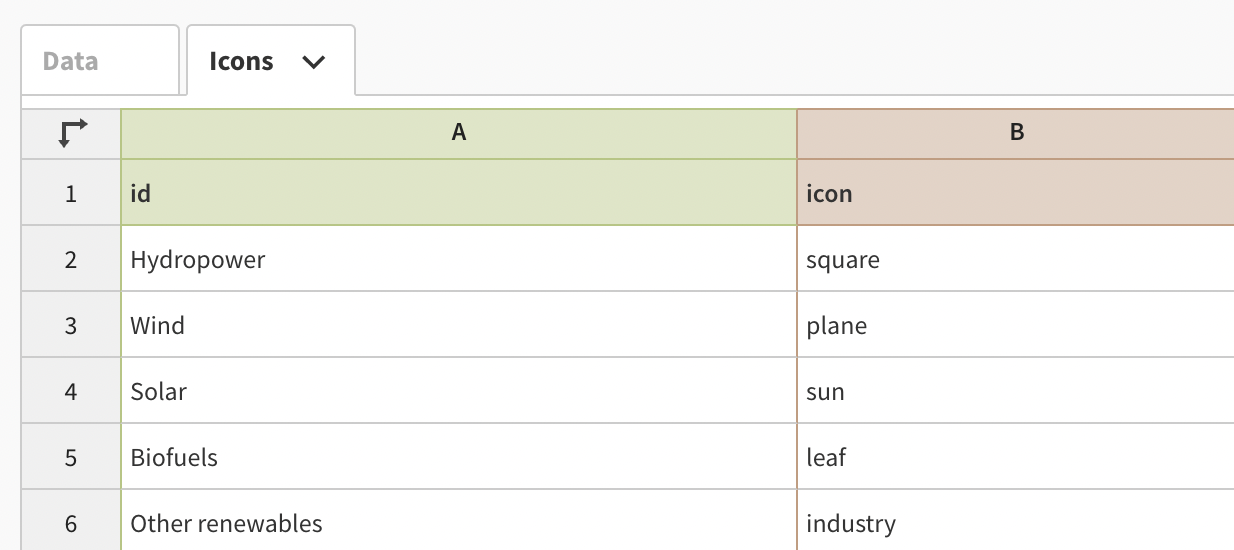Select row 3 header number
Image resolution: width=1234 pixels, height=550 pixels.
(x=71, y=325)
